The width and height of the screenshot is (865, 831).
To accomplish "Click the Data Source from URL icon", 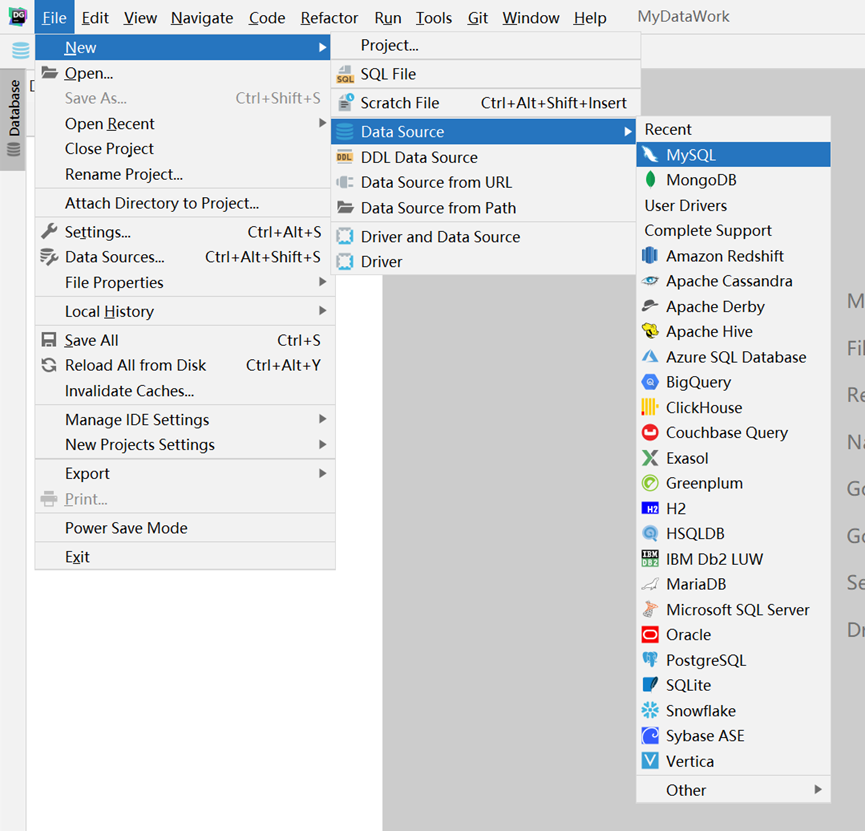I will [345, 182].
